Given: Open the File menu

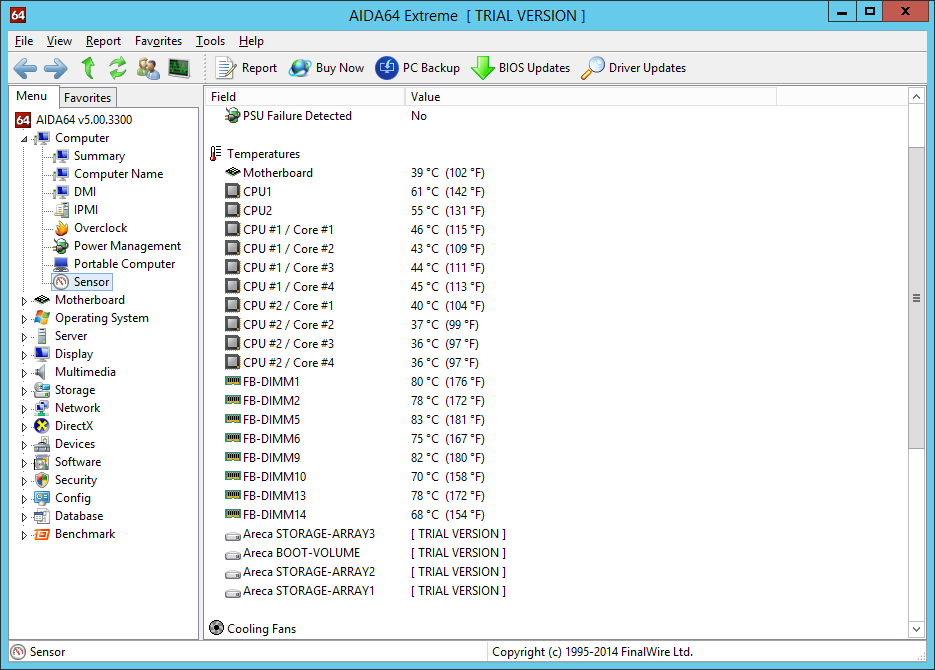Looking at the screenshot, I should (24, 41).
